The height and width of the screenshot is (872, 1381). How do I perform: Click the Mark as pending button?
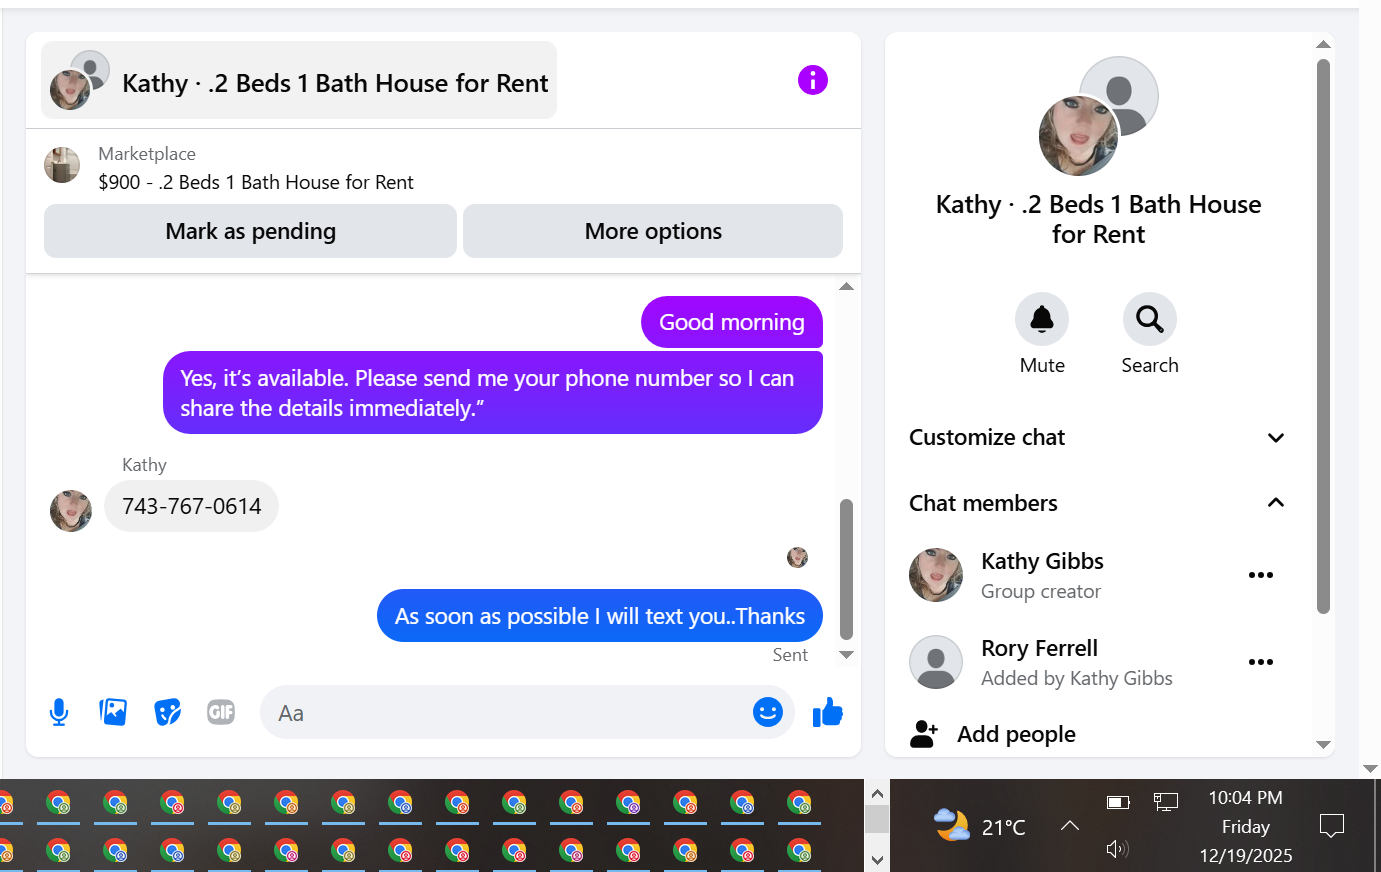click(x=250, y=231)
